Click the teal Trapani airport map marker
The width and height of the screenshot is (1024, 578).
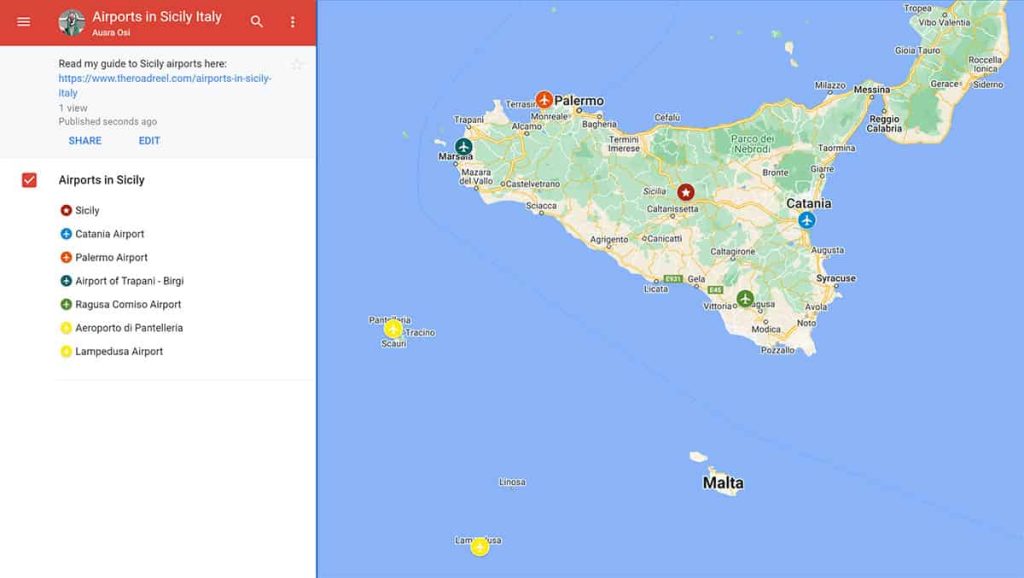(x=464, y=146)
